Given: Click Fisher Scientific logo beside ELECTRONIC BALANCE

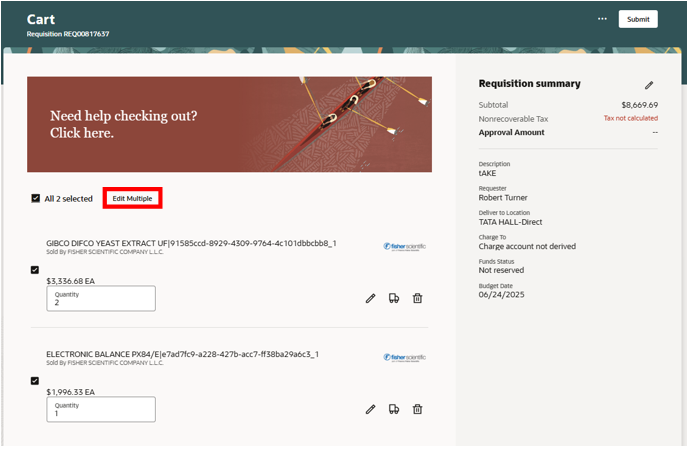Looking at the screenshot, I should 405,358.
